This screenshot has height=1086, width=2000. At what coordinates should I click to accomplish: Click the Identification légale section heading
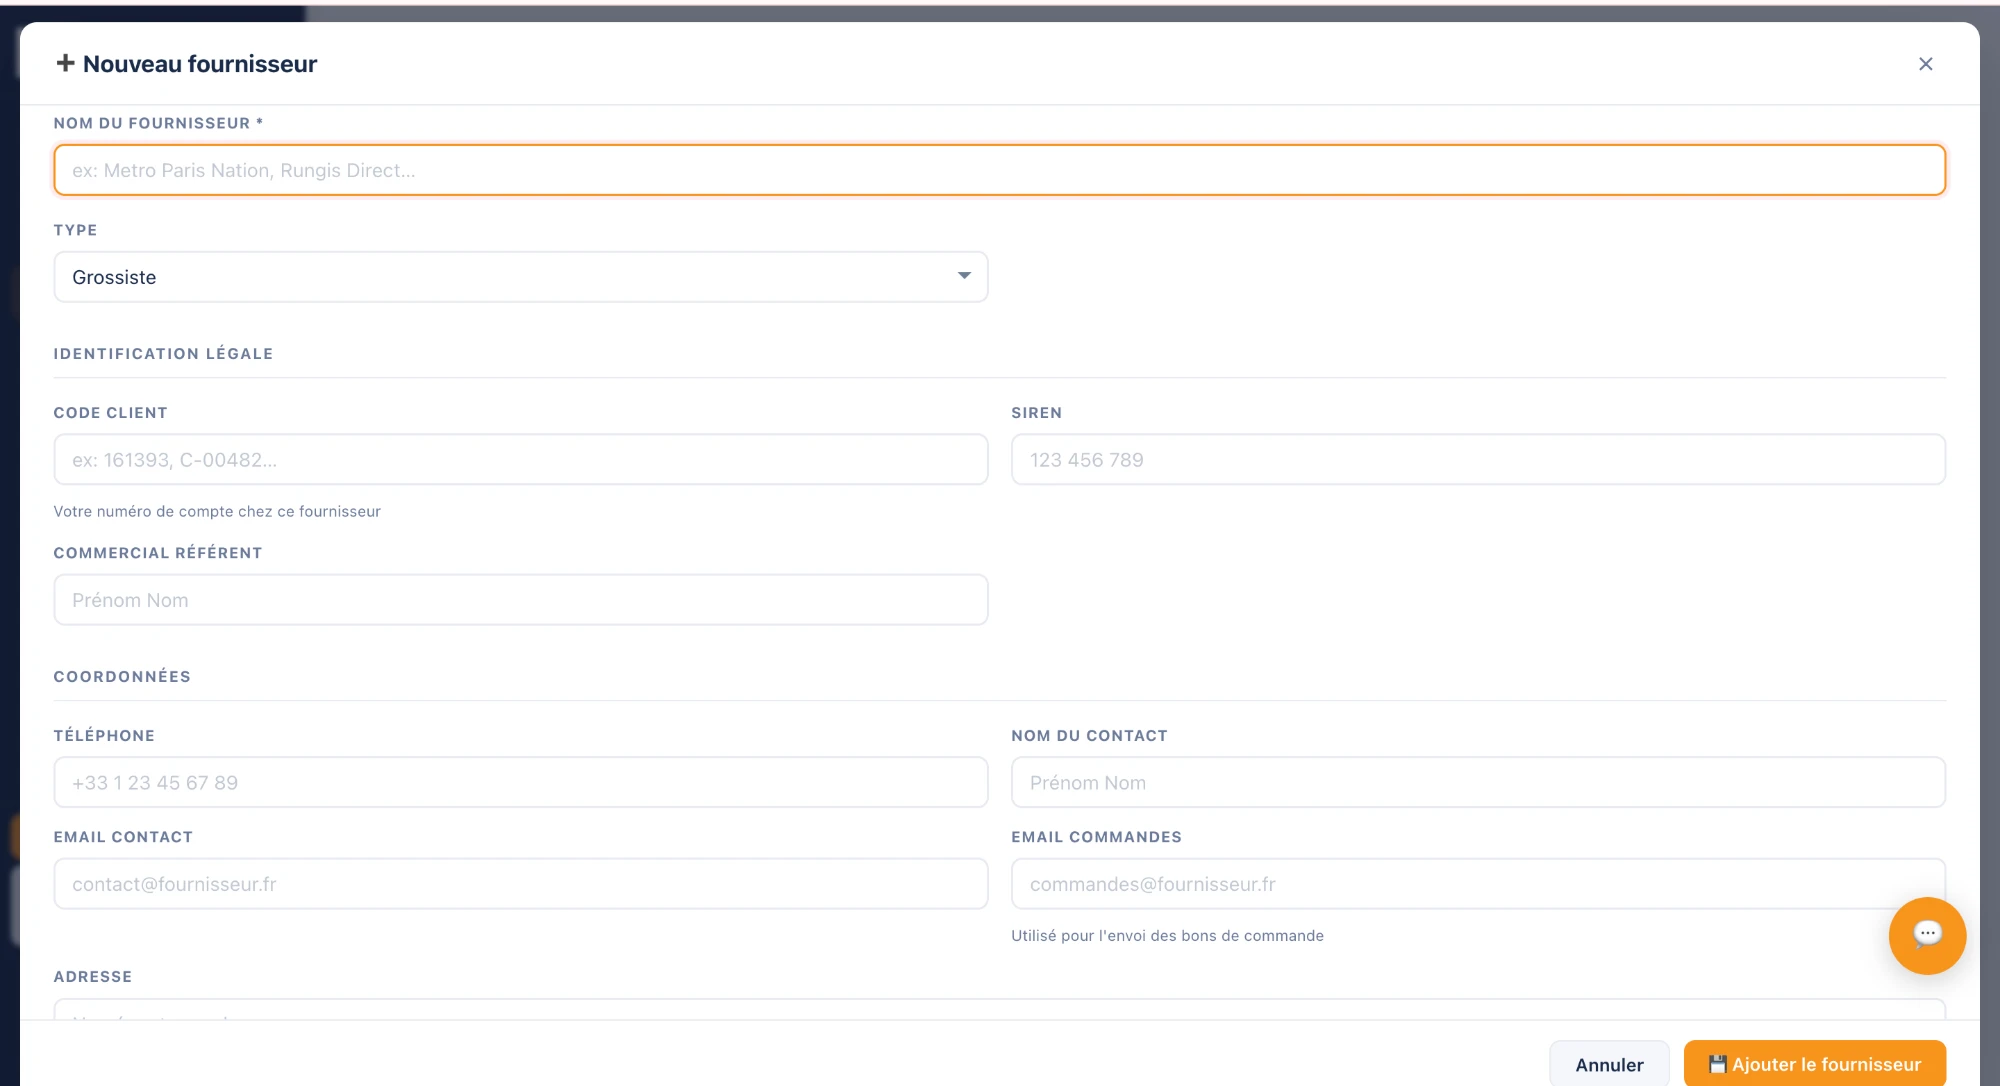coord(163,354)
